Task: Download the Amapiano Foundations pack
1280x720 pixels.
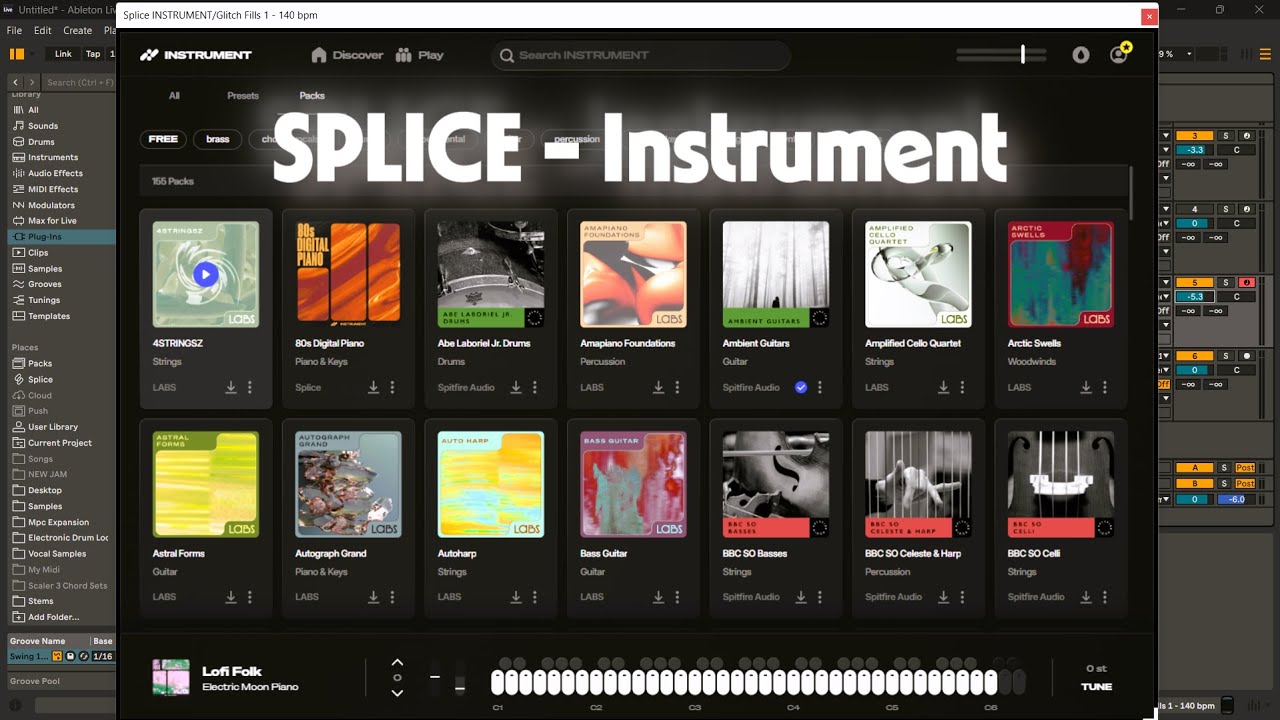Action: pyautogui.click(x=658, y=387)
